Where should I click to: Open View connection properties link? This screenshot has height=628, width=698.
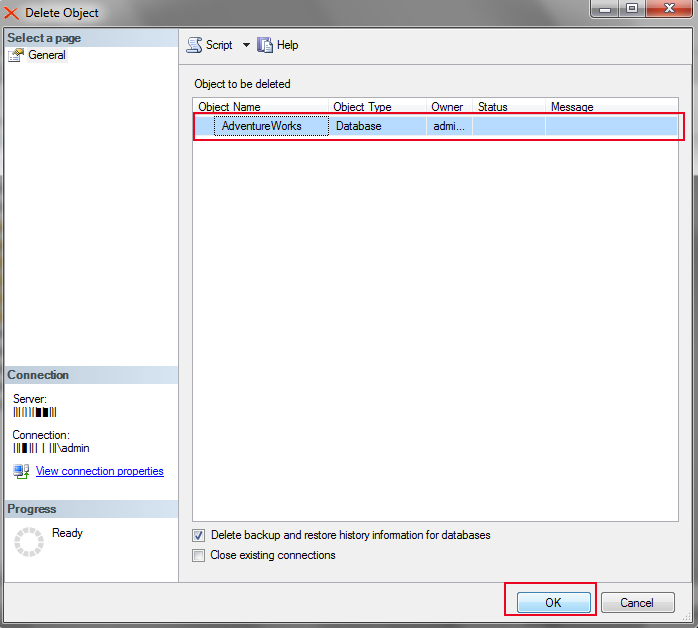[x=99, y=471]
